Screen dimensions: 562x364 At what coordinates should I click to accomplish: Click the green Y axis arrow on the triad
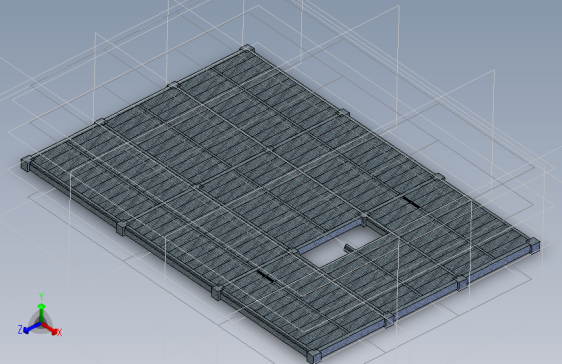42,312
